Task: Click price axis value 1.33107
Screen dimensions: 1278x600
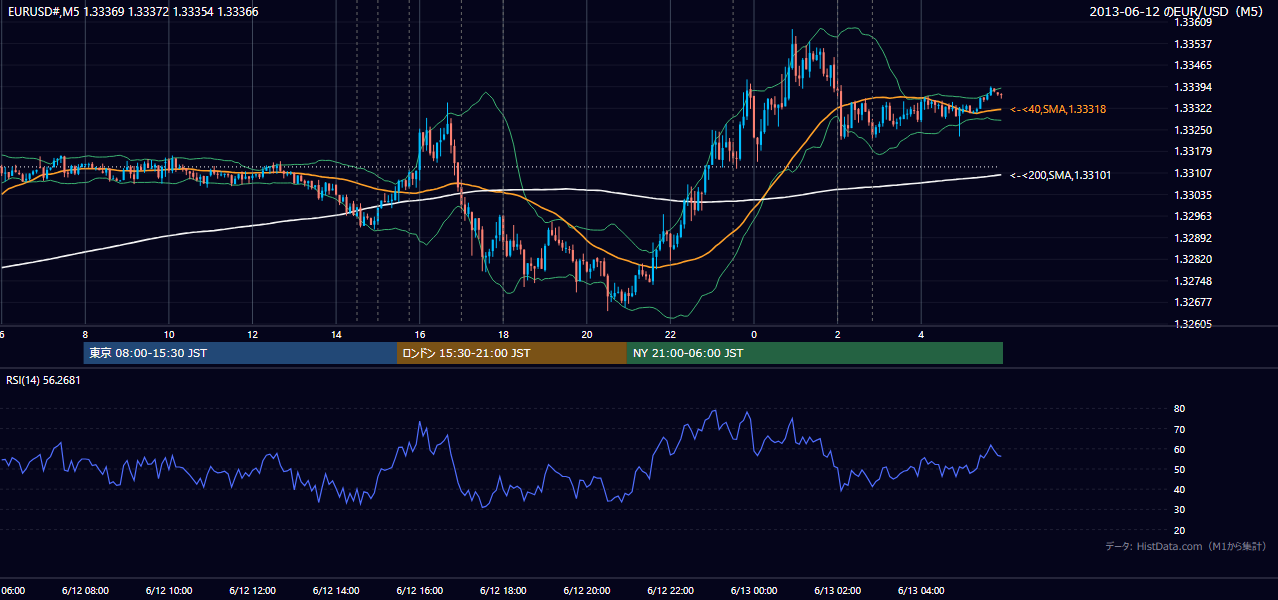Action: (1192, 173)
